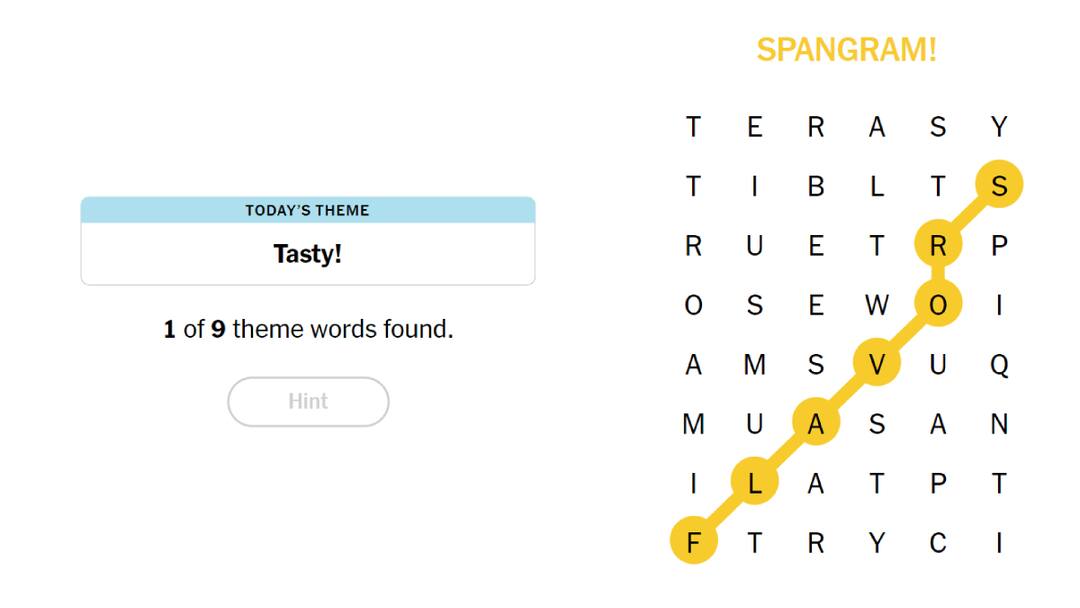Click the SPANGRAM! heading text
Screen dimensions: 1080x608
tap(846, 50)
